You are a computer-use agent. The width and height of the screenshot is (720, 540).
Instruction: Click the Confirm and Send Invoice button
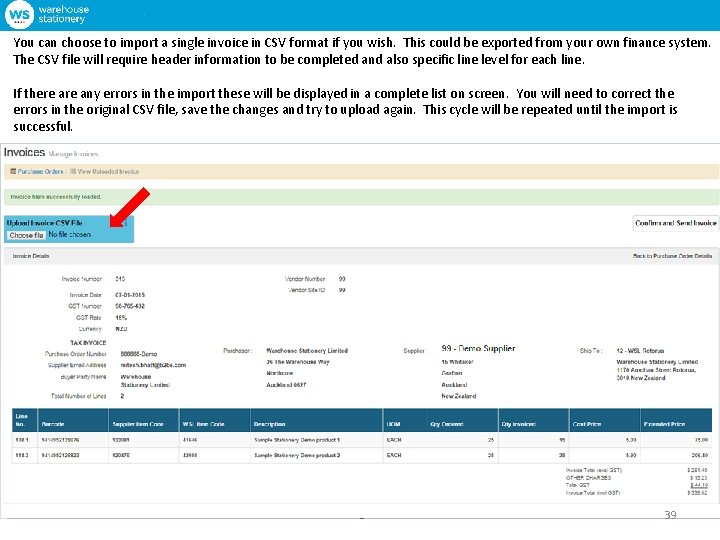(675, 223)
